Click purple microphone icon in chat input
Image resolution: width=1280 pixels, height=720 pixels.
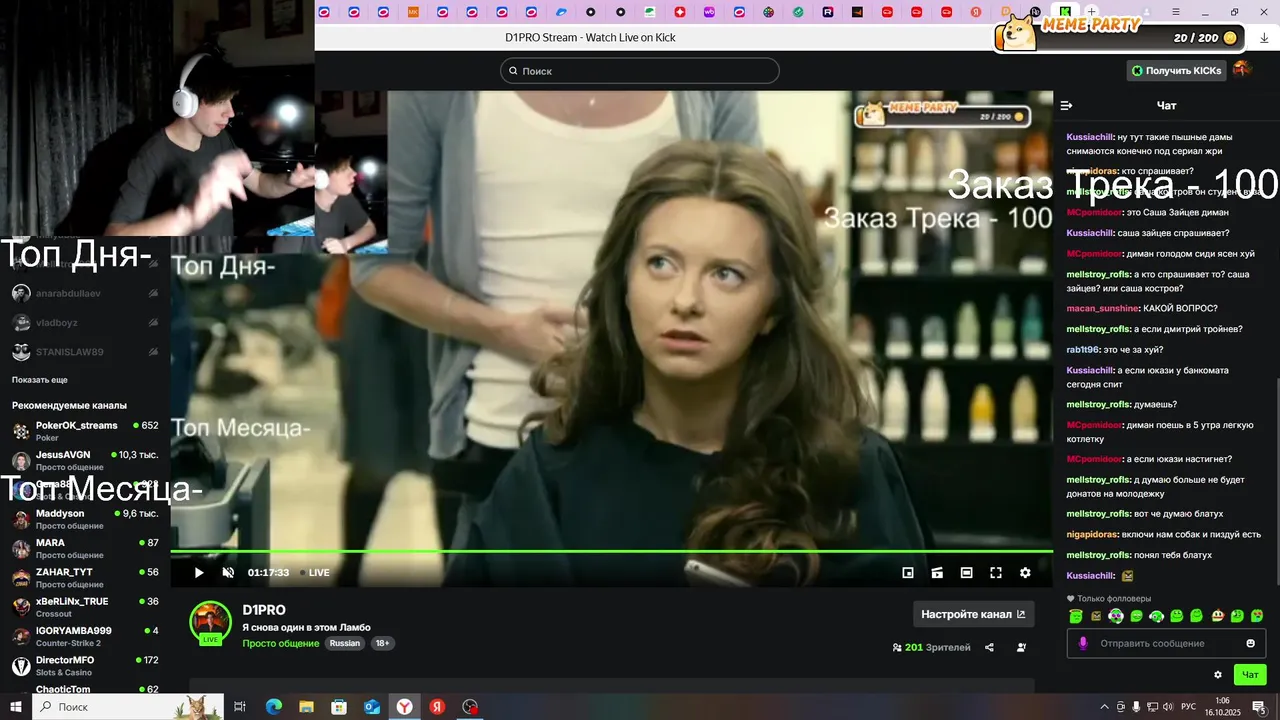click(x=1082, y=643)
